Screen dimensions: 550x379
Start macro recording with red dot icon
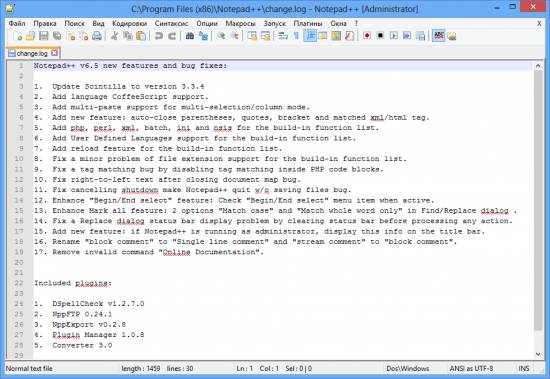[367, 36]
